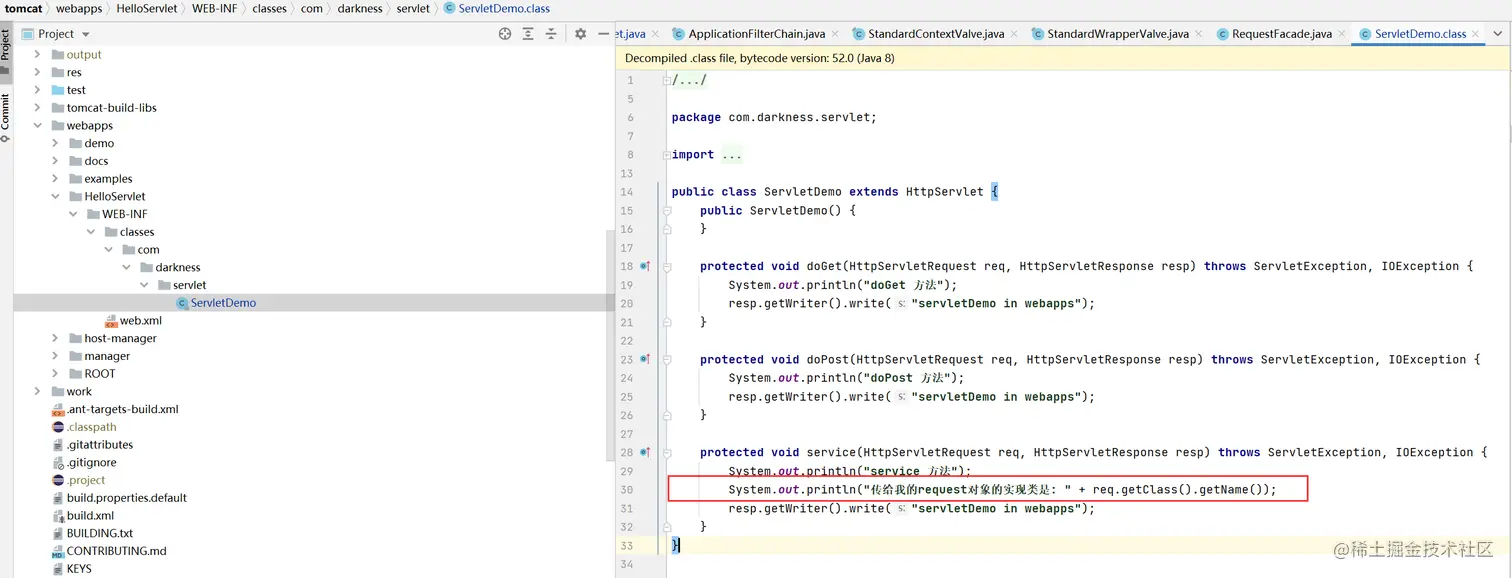The width and height of the screenshot is (1512, 578).
Task: Show hidden editor tabs dropdown arrow
Action: click(x=1498, y=34)
